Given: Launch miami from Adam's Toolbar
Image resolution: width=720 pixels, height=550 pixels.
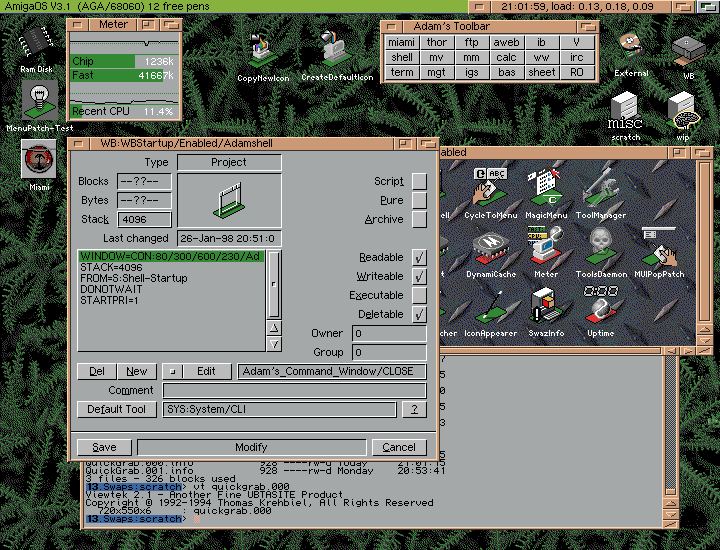Looking at the screenshot, I should [x=401, y=42].
